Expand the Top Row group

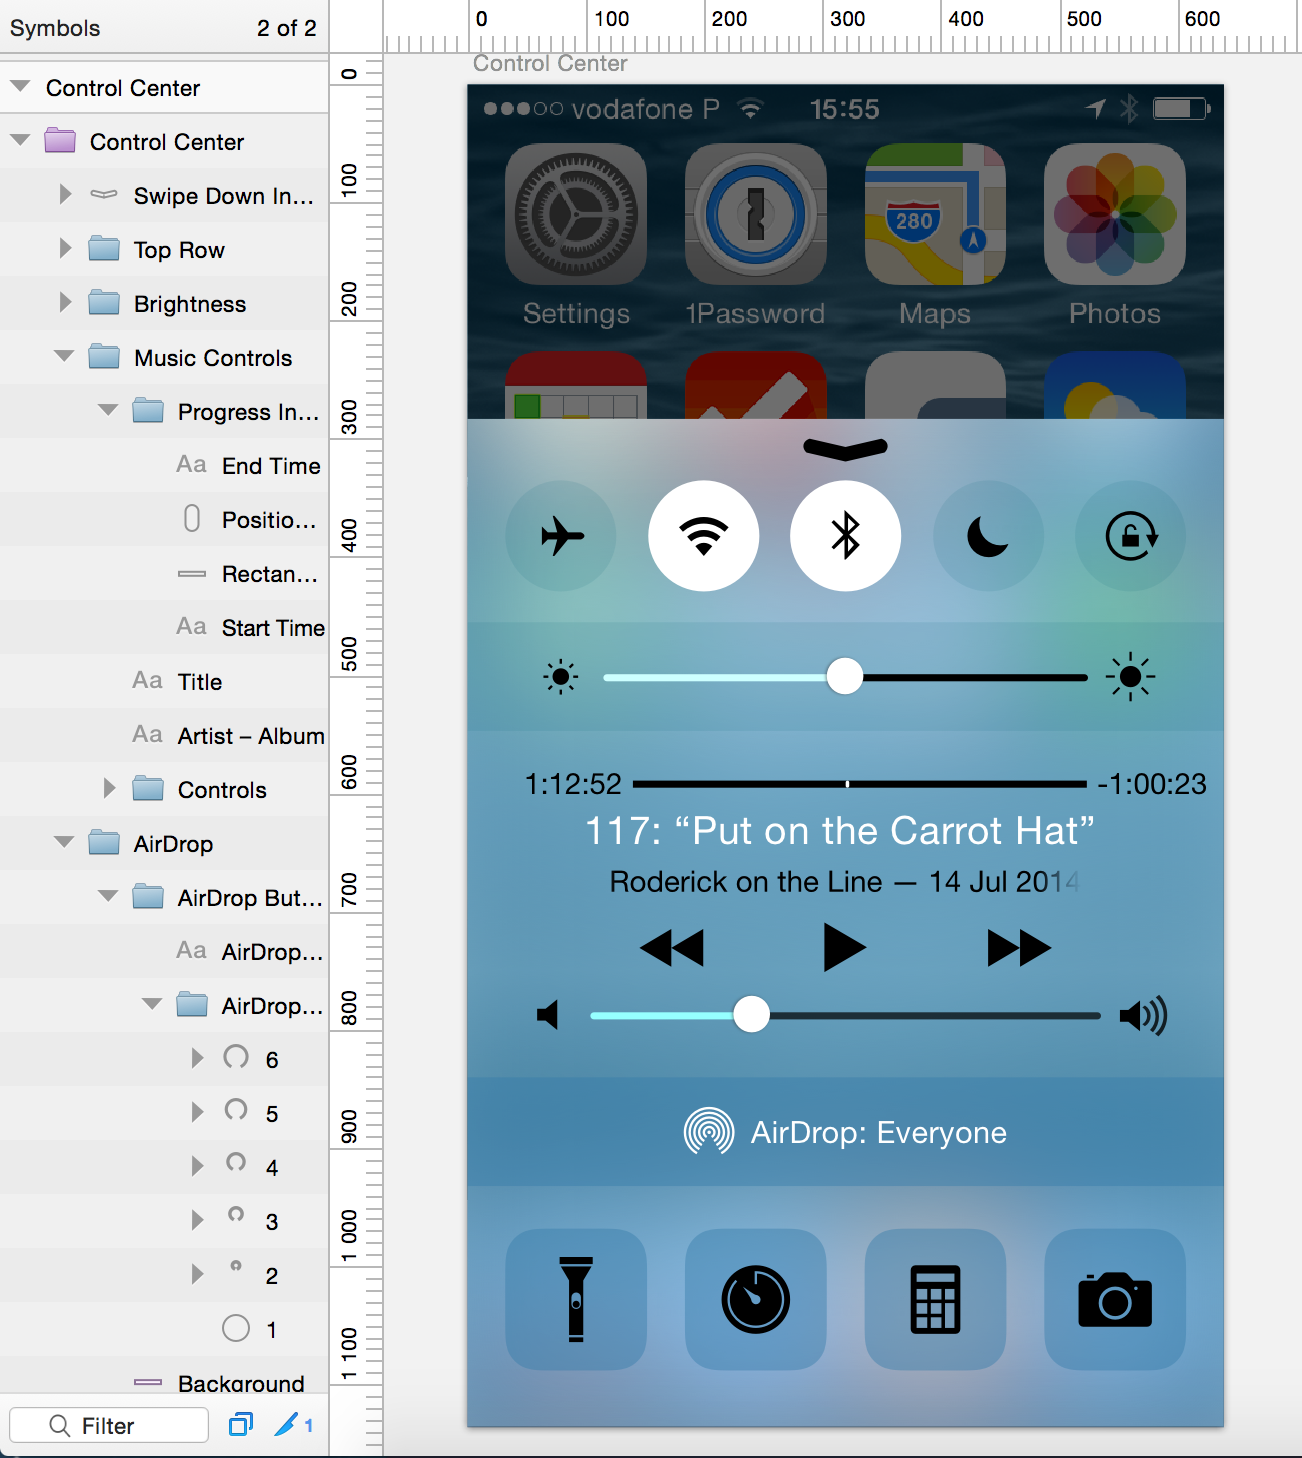[65, 248]
